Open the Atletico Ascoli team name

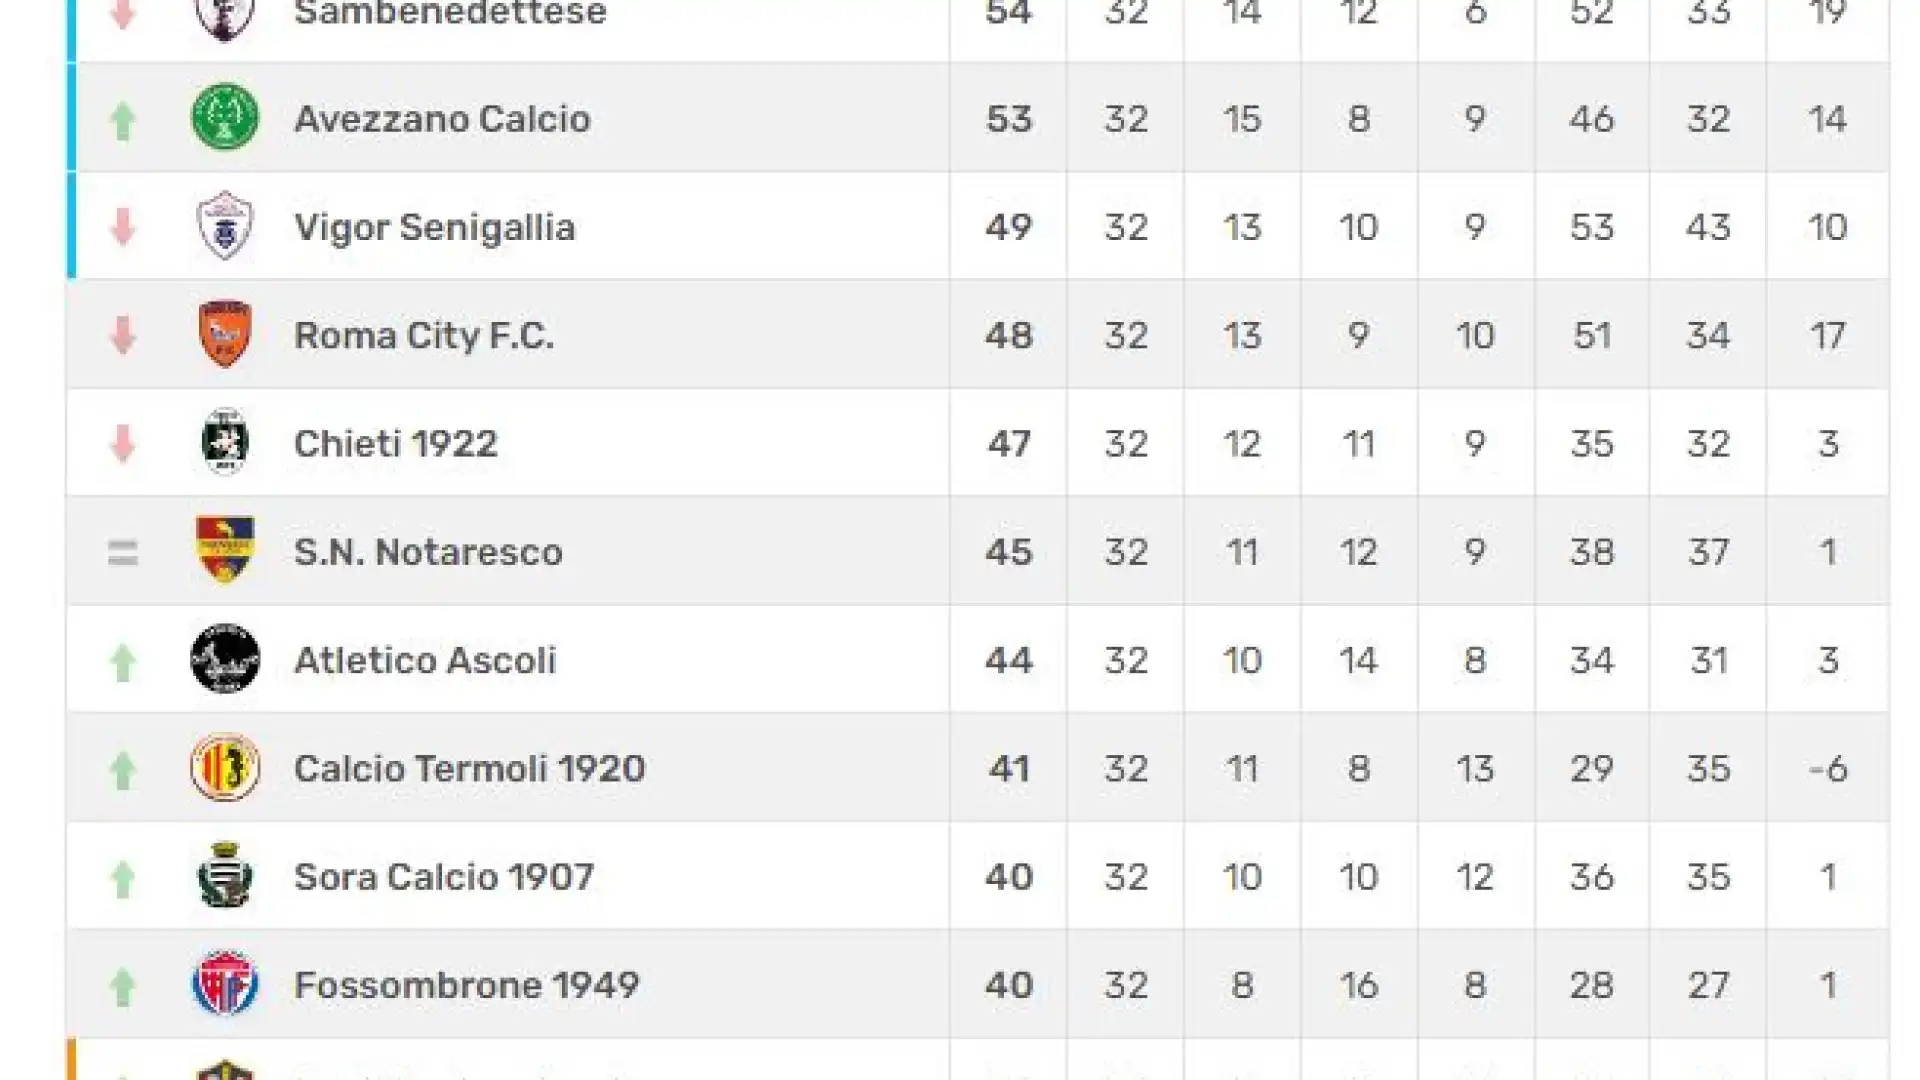pyautogui.click(x=425, y=660)
